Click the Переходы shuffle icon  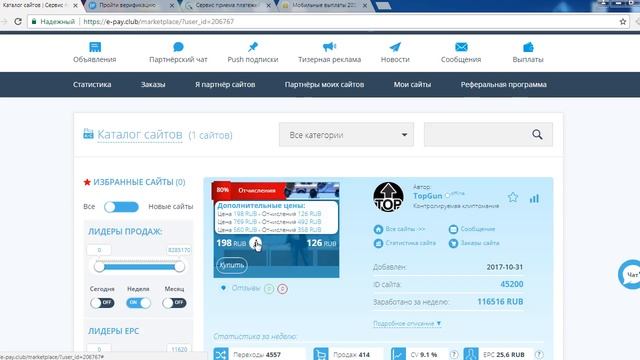[221, 354]
